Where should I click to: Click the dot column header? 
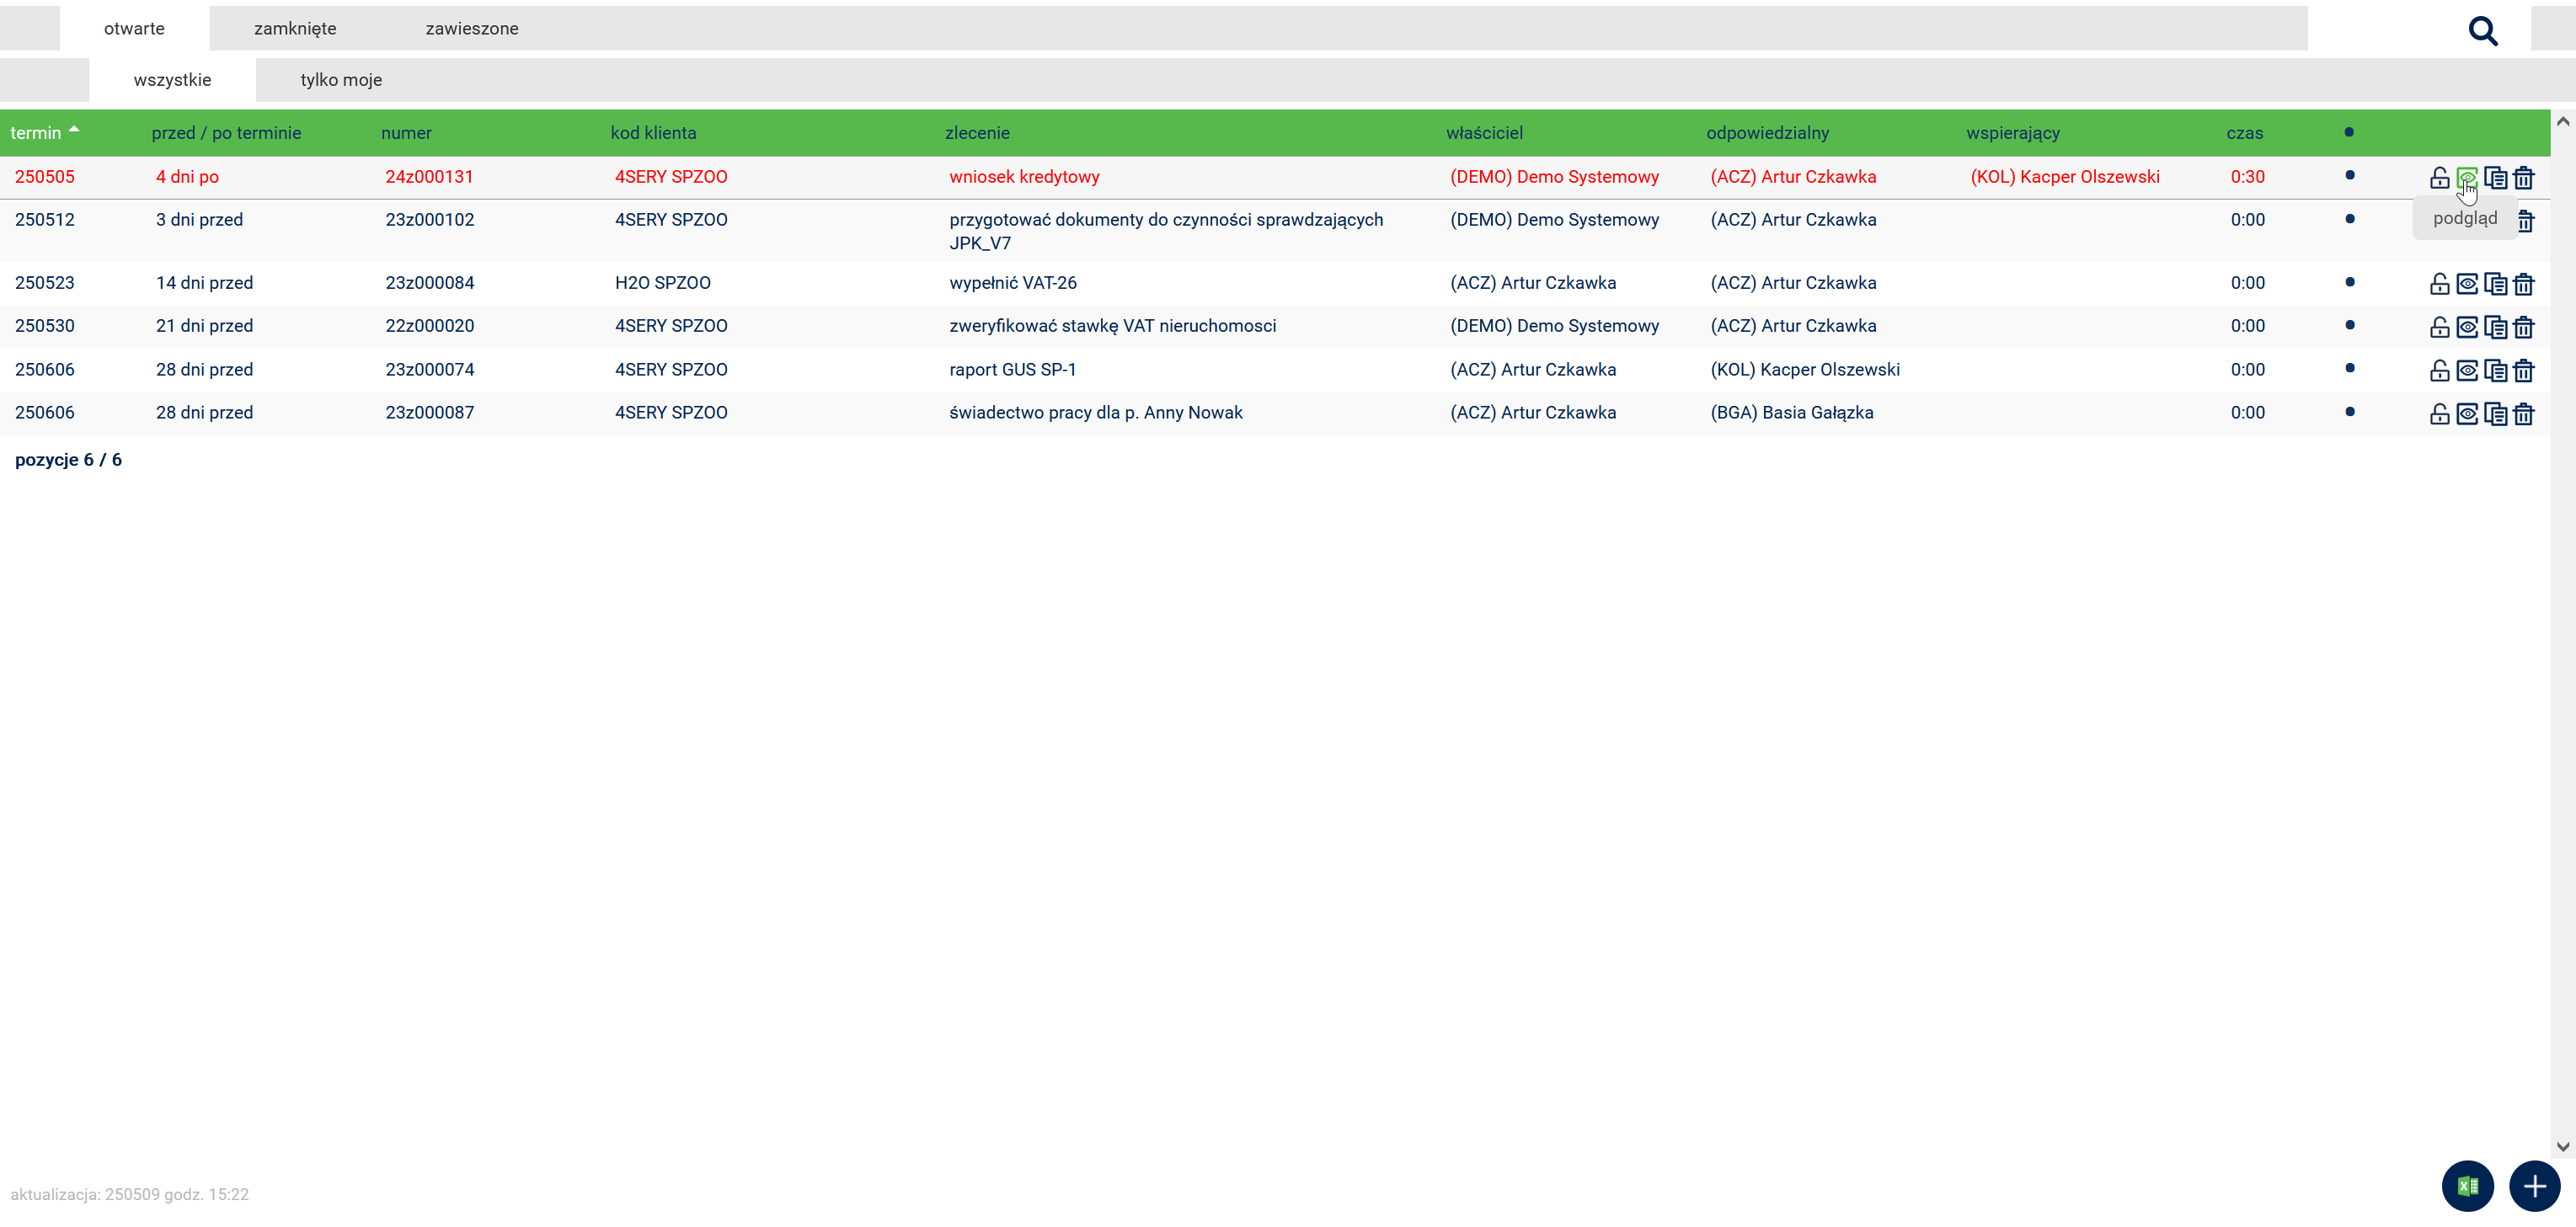tap(2348, 132)
